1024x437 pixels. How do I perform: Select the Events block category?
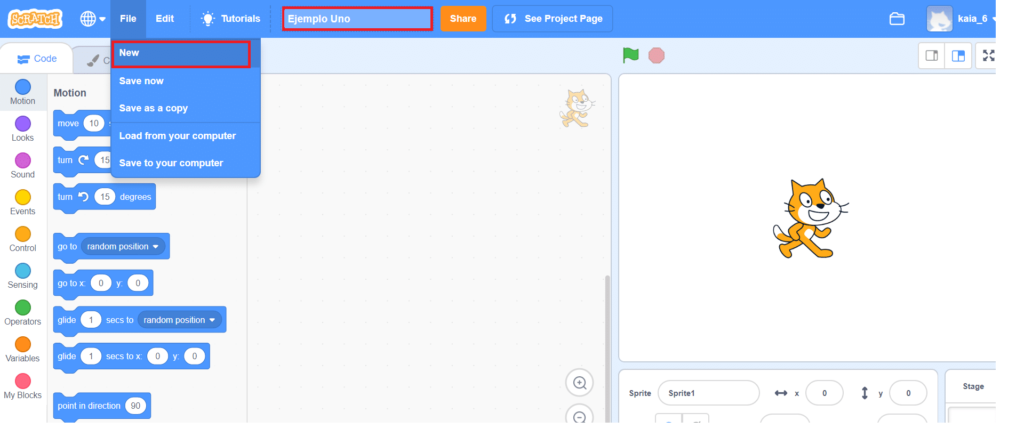tap(23, 202)
